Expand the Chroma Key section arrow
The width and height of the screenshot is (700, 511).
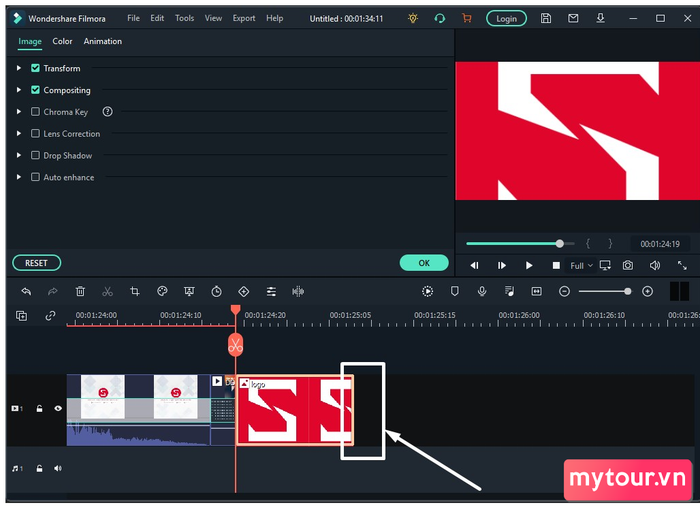[x=19, y=112]
